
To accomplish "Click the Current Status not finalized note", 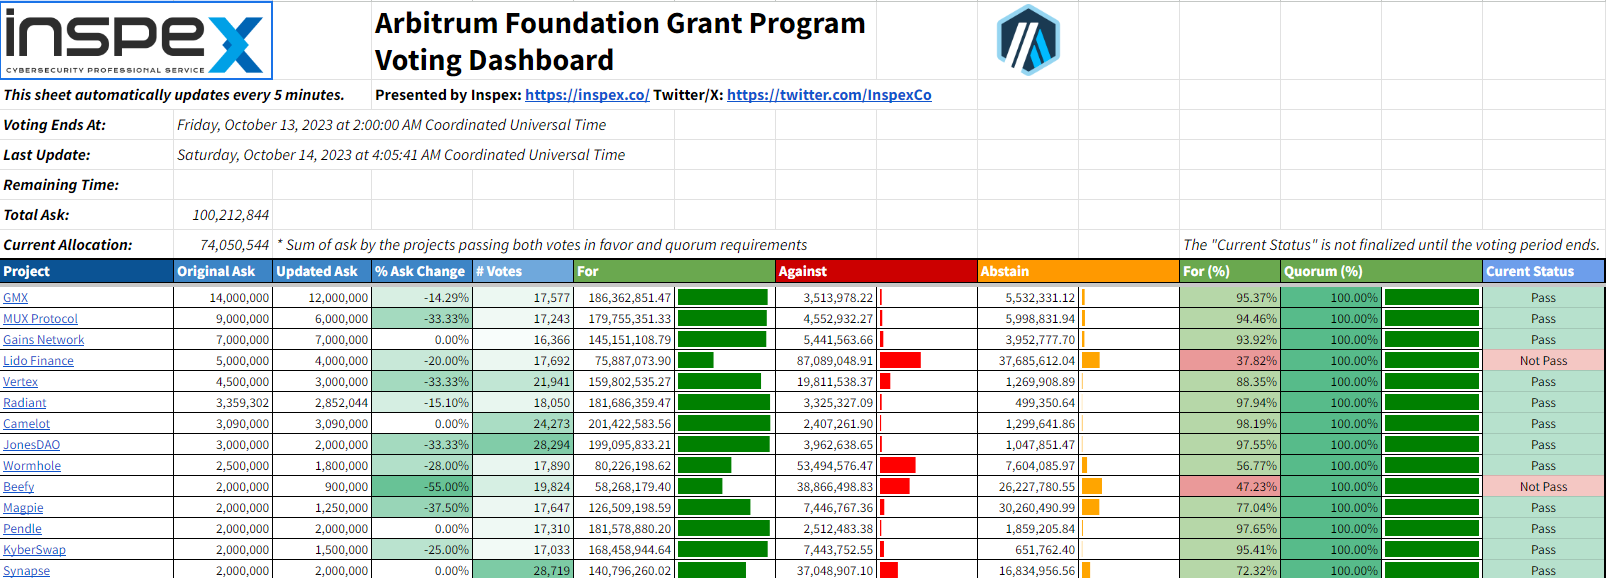I will [1392, 245].
